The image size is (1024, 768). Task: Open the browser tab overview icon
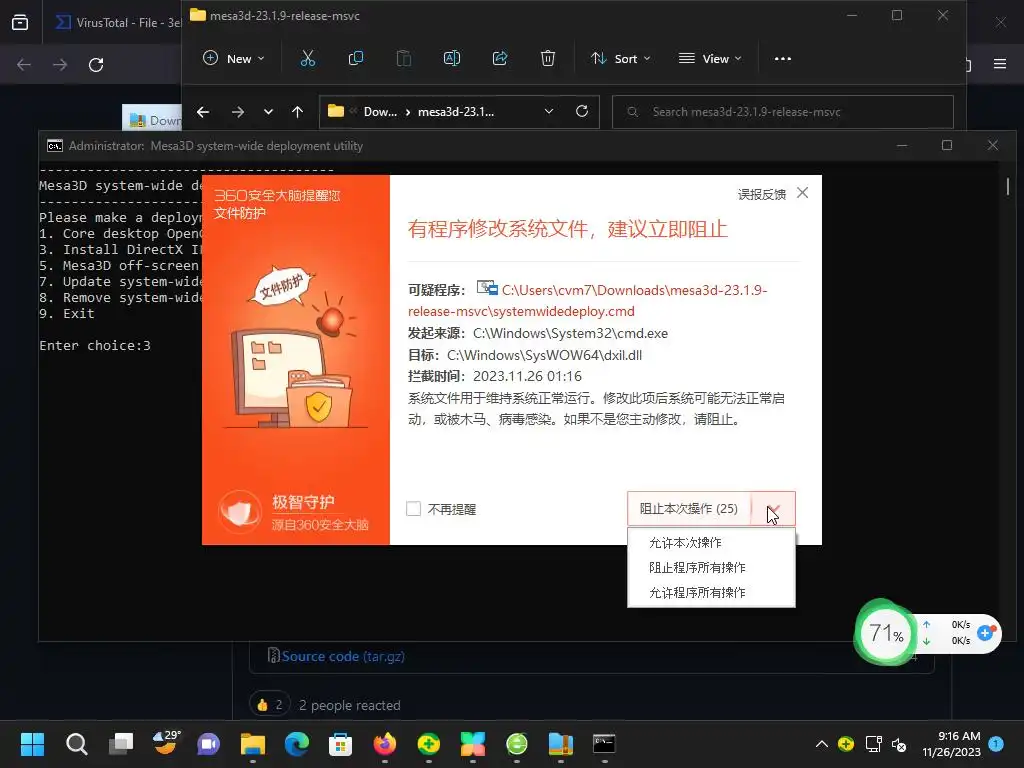(20, 22)
